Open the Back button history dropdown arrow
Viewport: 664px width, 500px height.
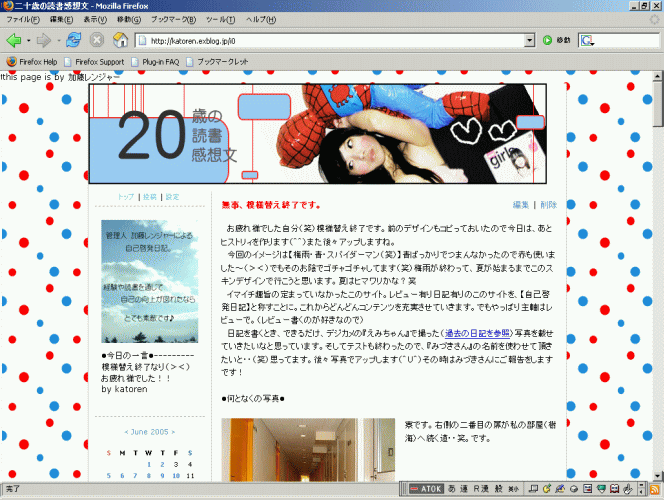pyautogui.click(x=28, y=41)
